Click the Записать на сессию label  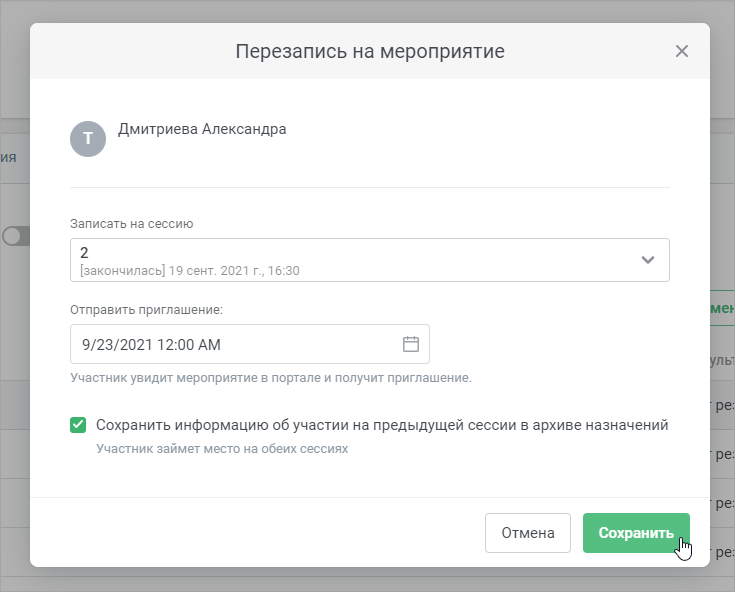point(132,224)
